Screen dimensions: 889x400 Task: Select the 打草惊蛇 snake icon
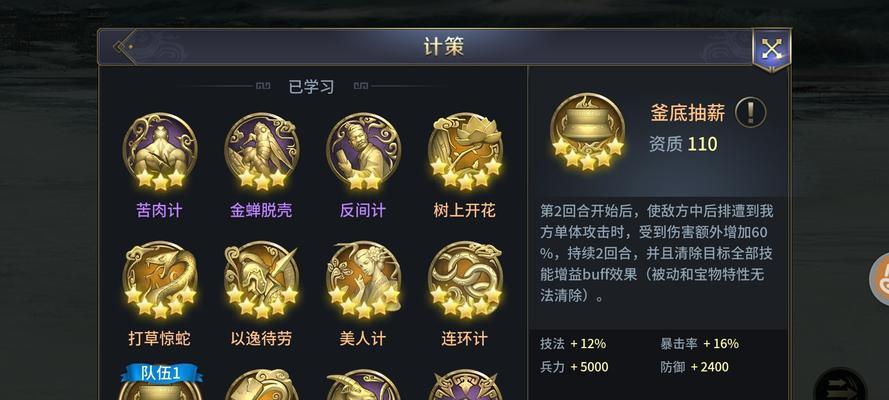[x=160, y=279]
